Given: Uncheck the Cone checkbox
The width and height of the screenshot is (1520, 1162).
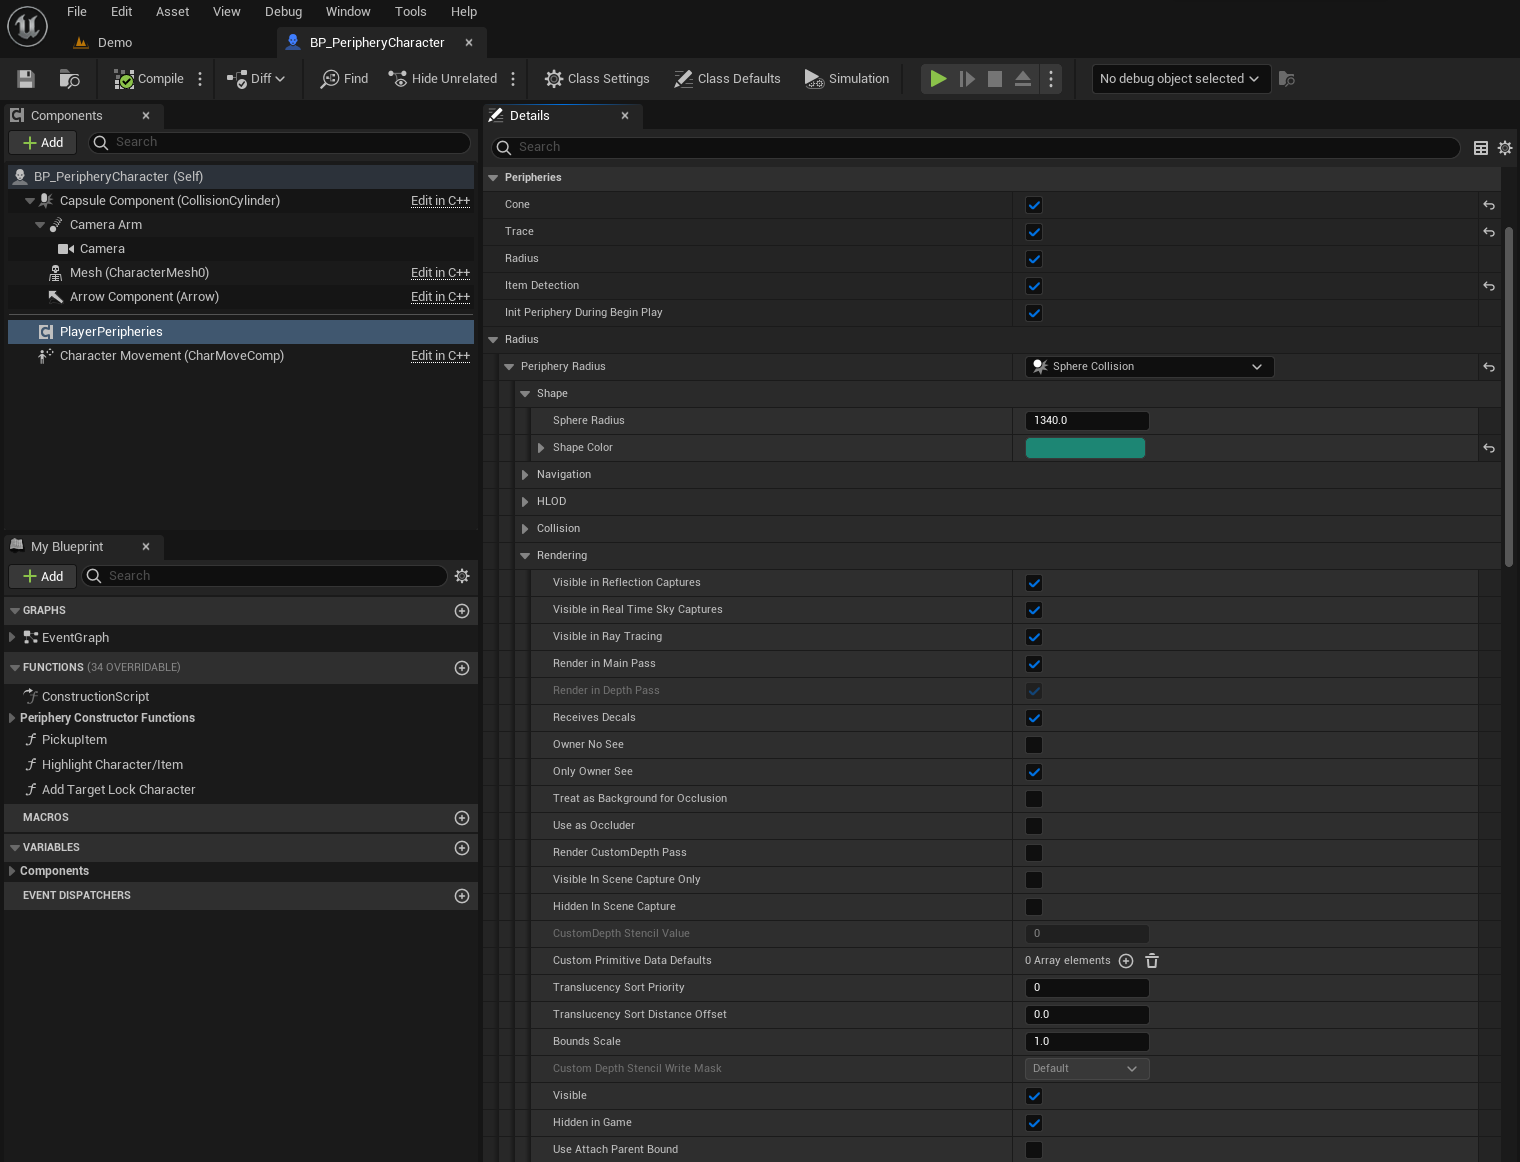Looking at the screenshot, I should click(1034, 205).
